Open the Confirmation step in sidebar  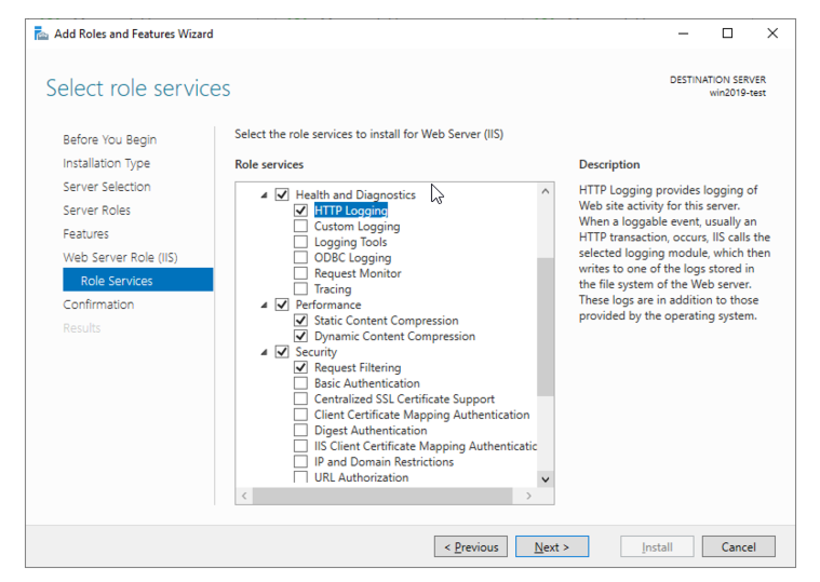[98, 304]
